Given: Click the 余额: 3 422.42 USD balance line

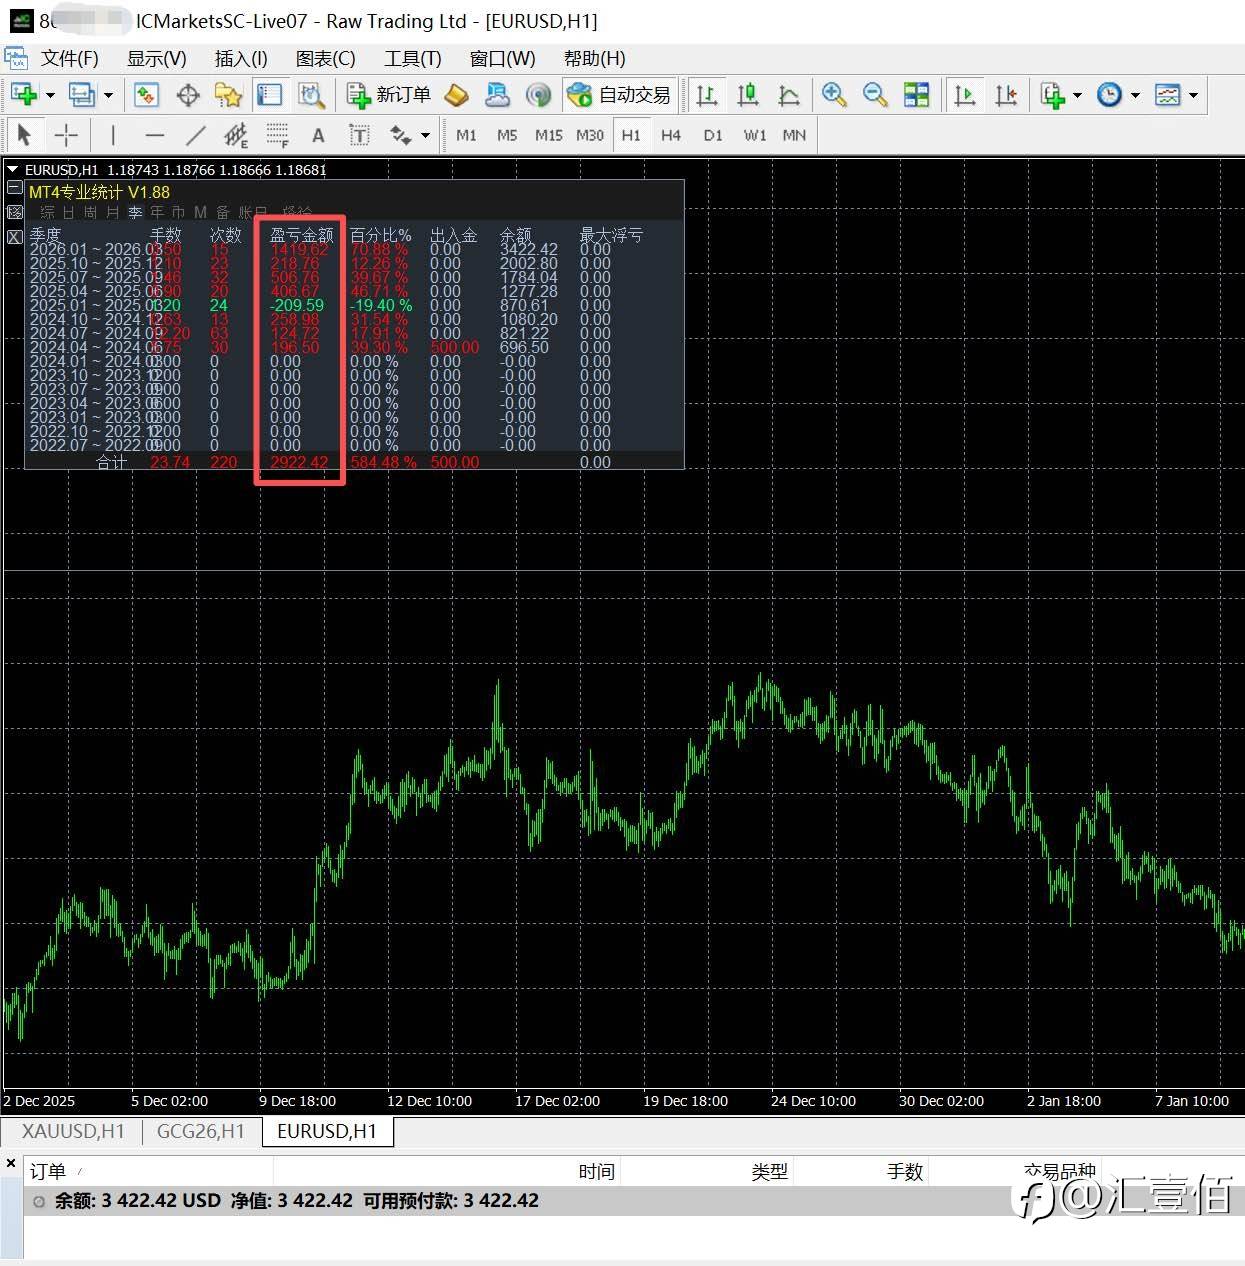Looking at the screenshot, I should pyautogui.click(x=634, y=1201).
